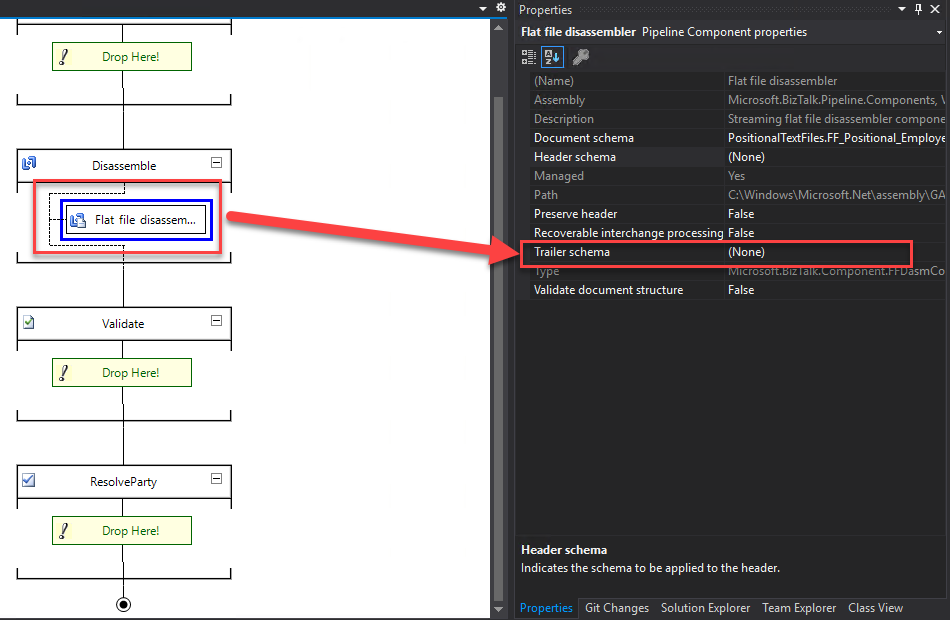Click the pin auto-hide icon in Properties
This screenshot has width=950, height=620.
pos(919,9)
